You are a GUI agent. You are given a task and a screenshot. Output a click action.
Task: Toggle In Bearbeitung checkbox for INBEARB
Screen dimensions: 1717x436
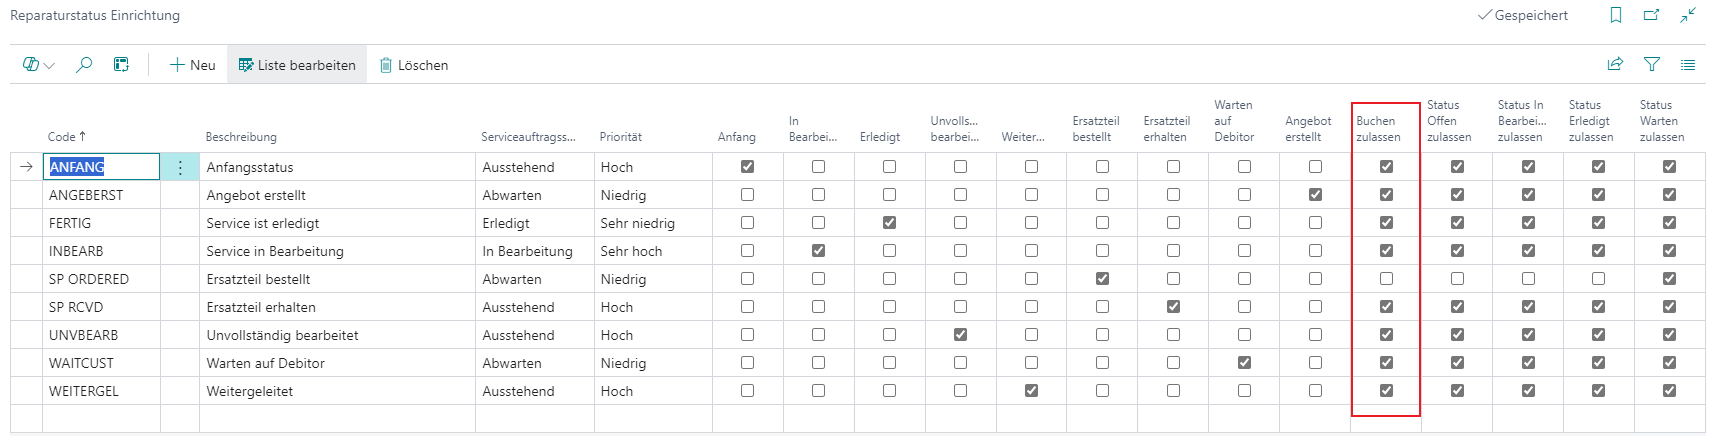click(818, 251)
